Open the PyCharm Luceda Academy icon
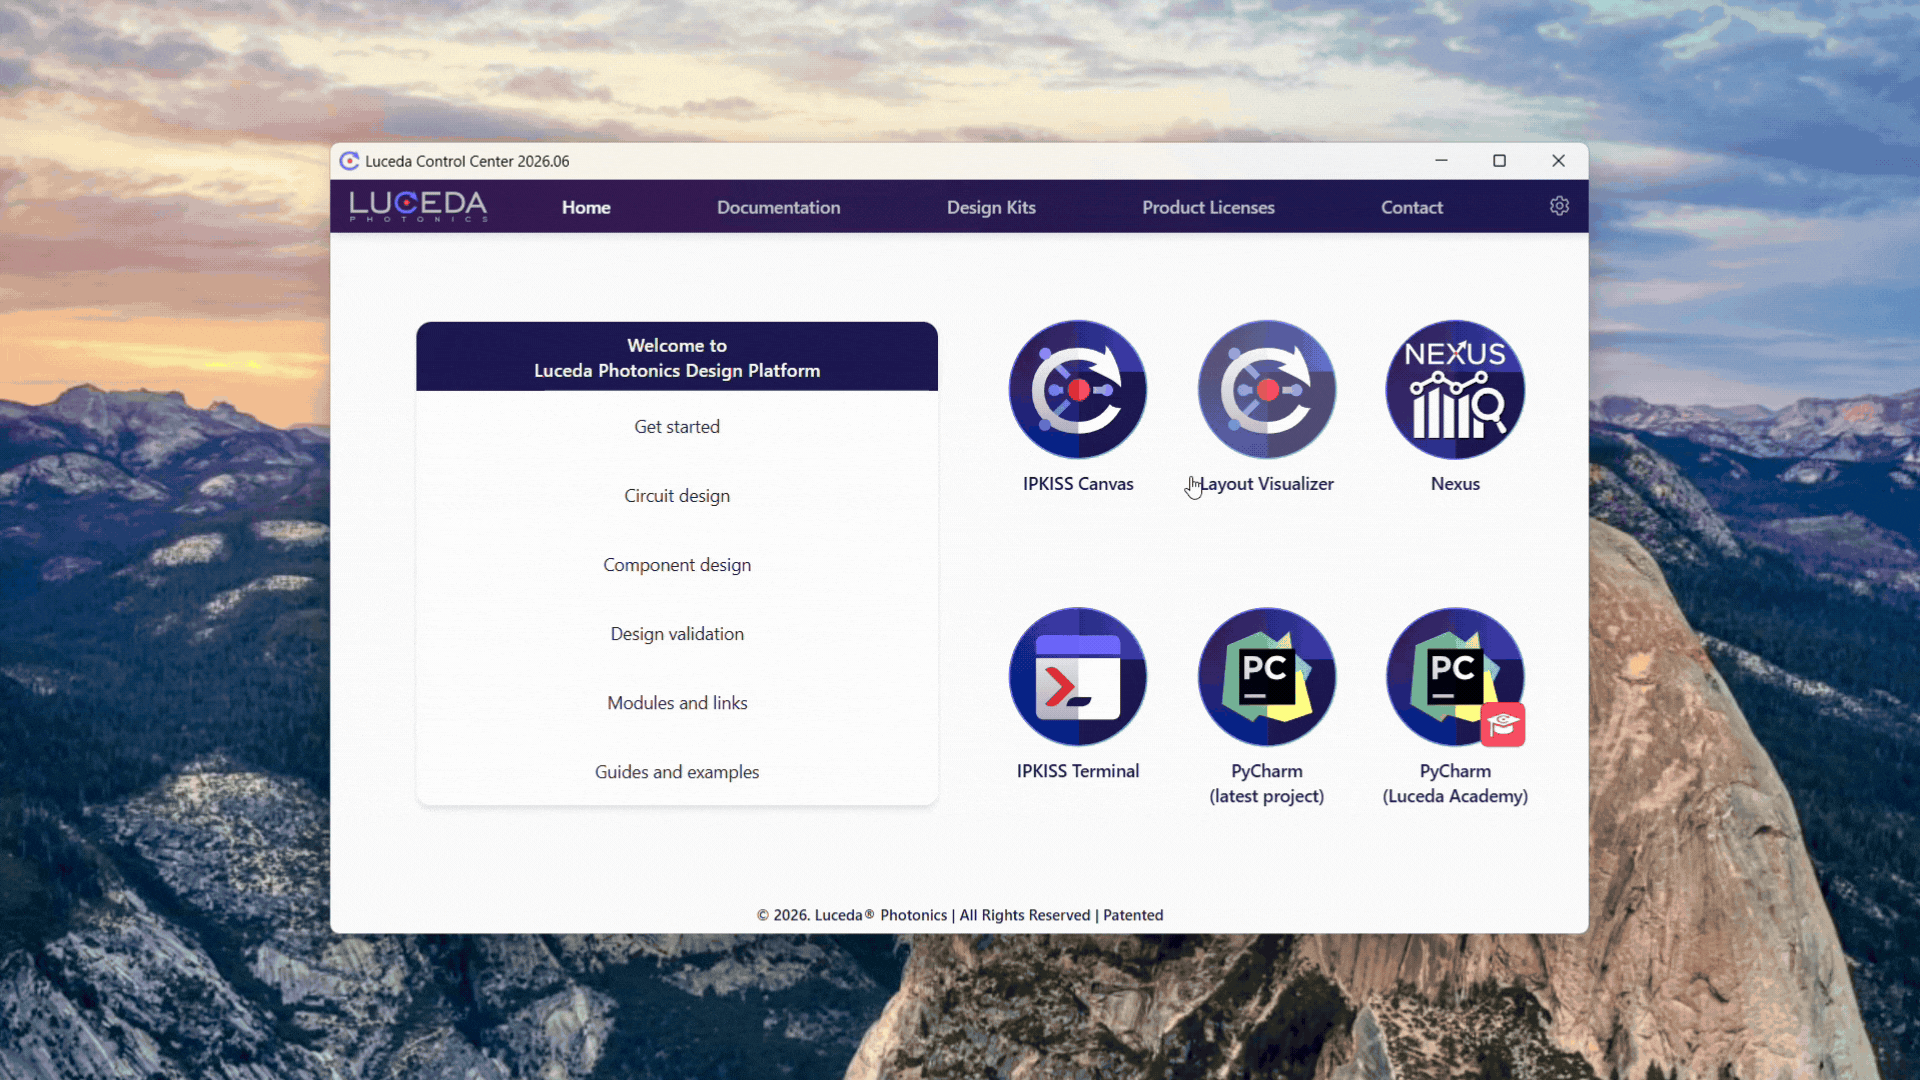The width and height of the screenshot is (1920, 1080). pyautogui.click(x=1455, y=677)
